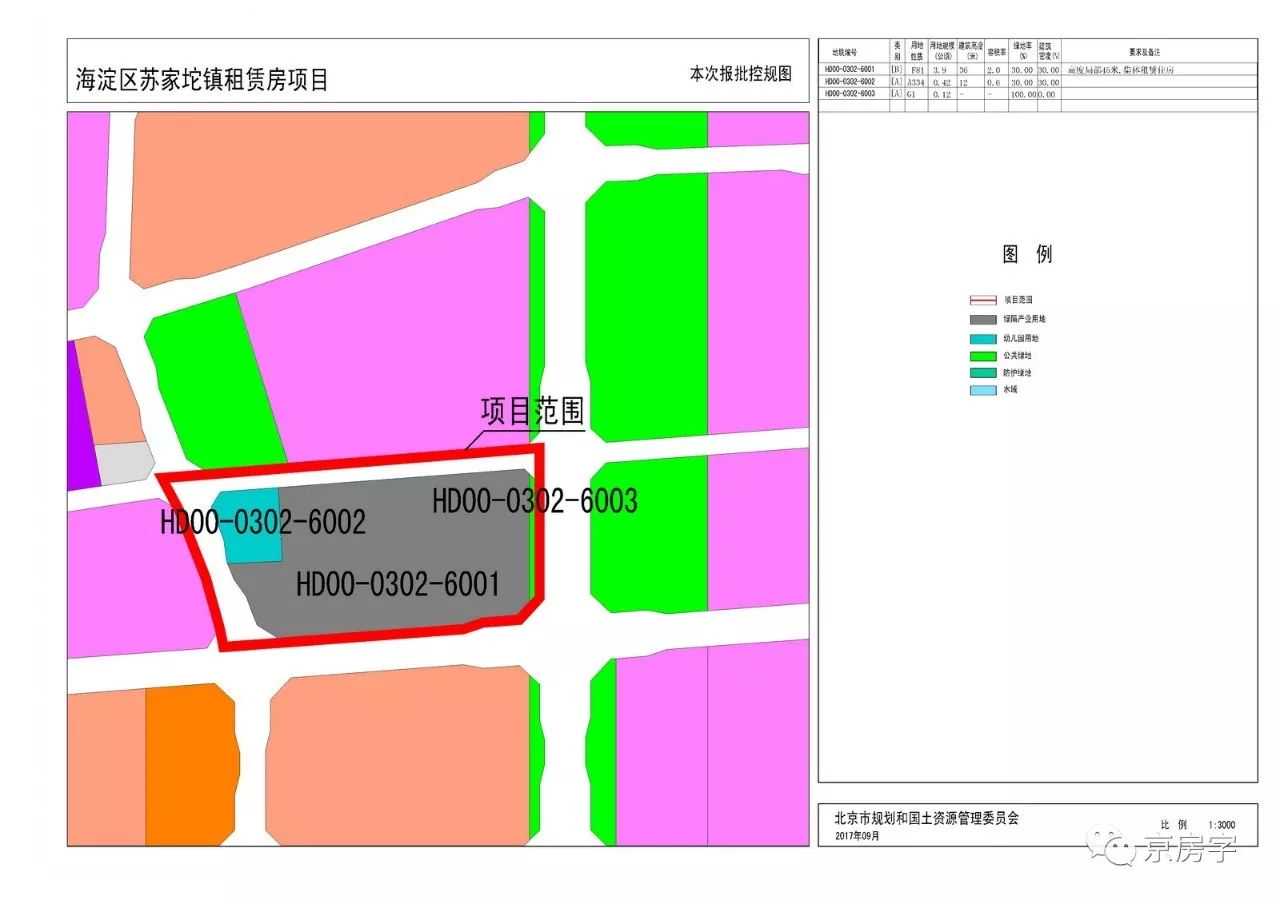Image resolution: width=1280 pixels, height=904 pixels.
Task: Click the 比例 1:3000 scale text
Action: (x=1197, y=825)
